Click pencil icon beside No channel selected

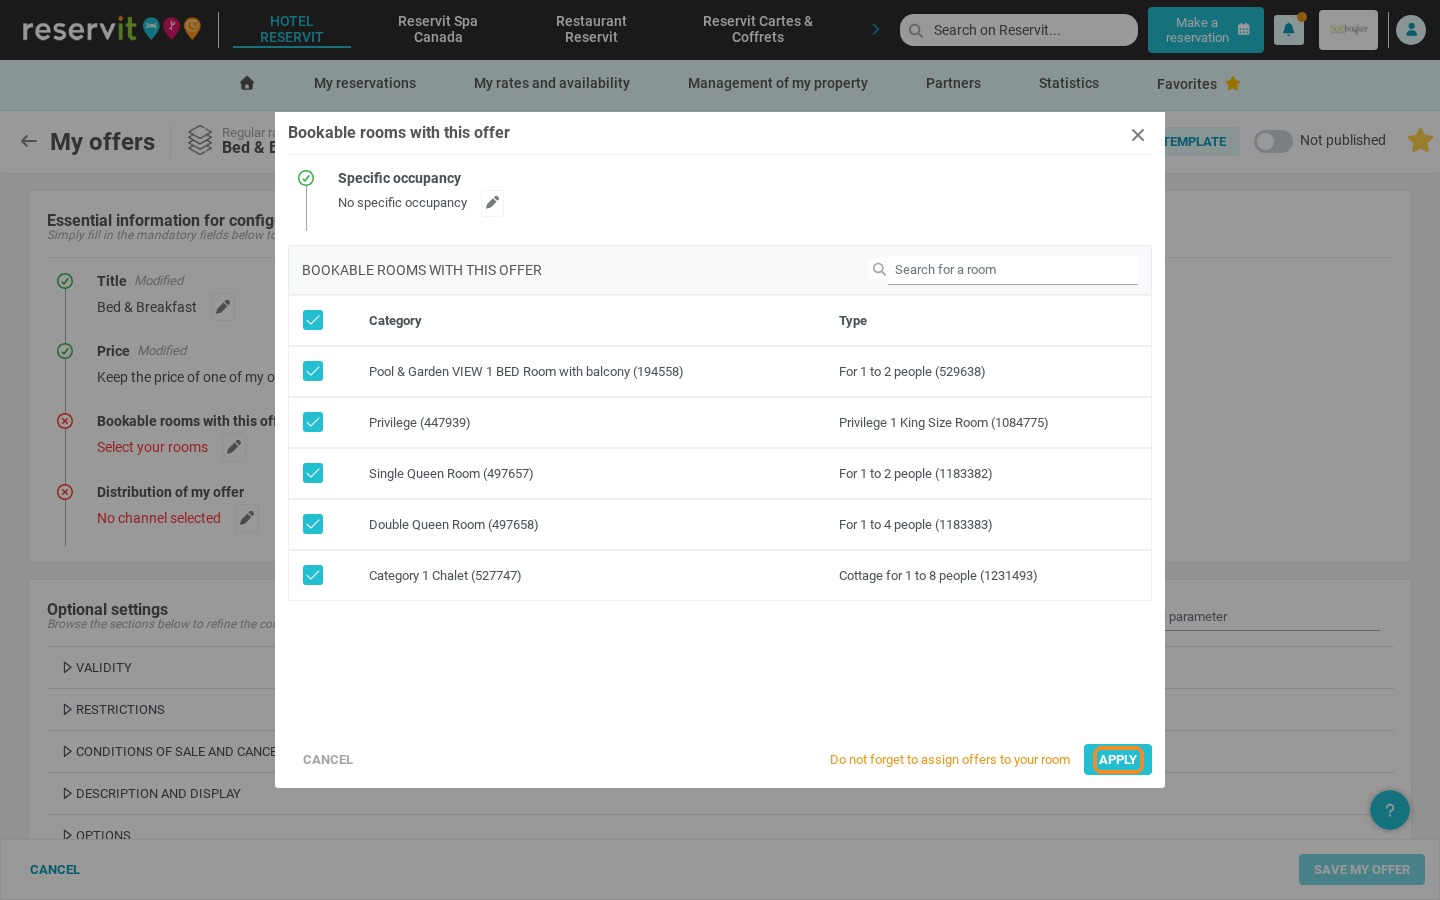point(247,518)
